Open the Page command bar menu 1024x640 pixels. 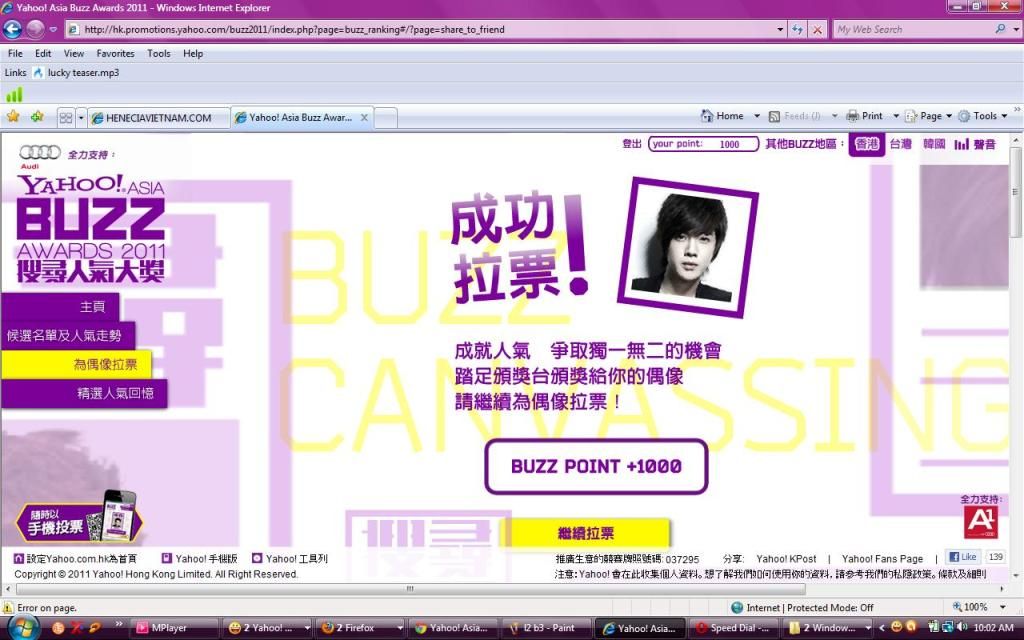coord(928,116)
